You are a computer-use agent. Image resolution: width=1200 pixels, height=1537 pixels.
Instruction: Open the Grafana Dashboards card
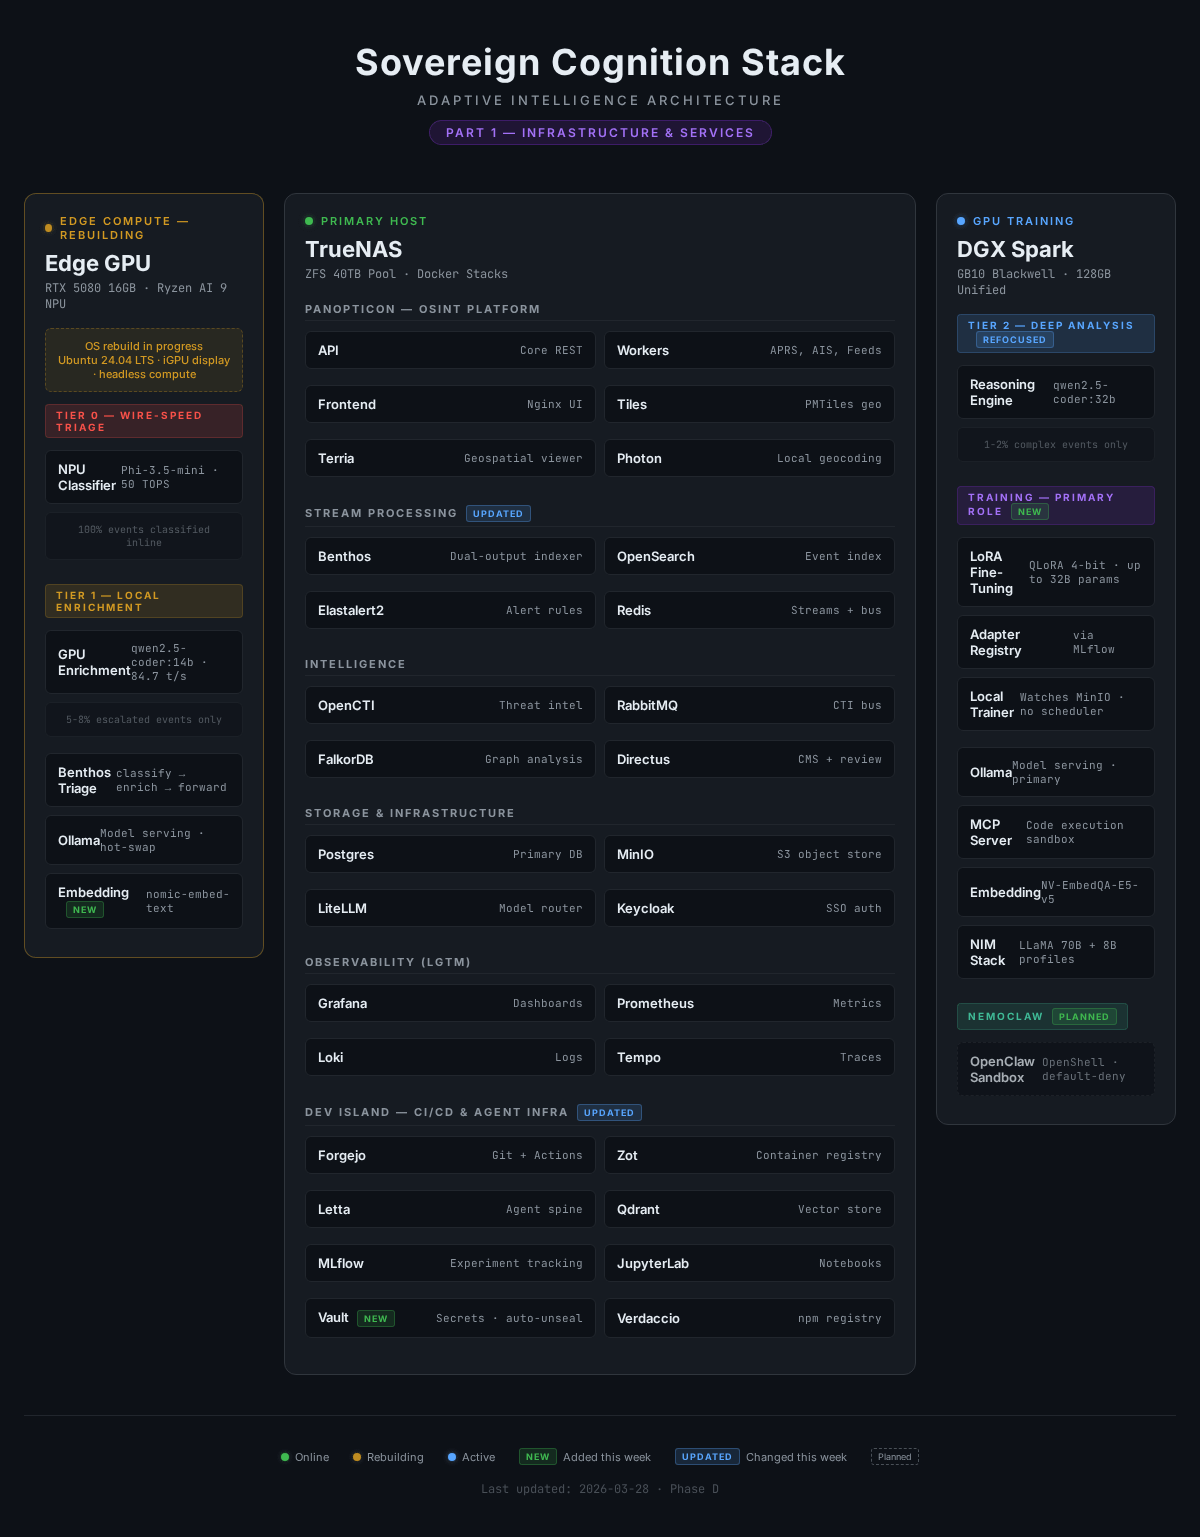[450, 1004]
